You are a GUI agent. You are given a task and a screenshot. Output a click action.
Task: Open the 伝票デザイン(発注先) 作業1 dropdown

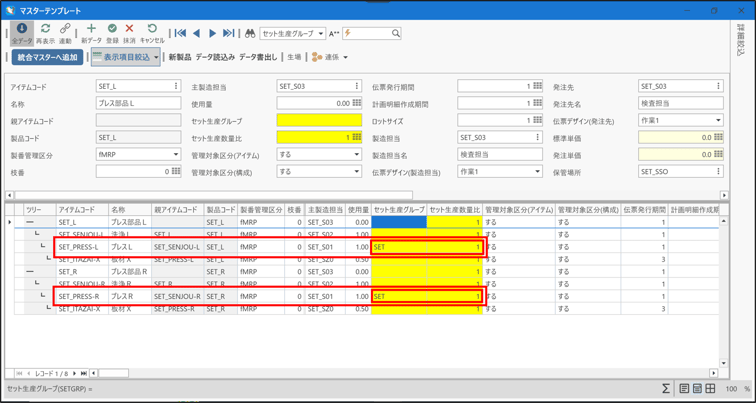click(x=718, y=121)
